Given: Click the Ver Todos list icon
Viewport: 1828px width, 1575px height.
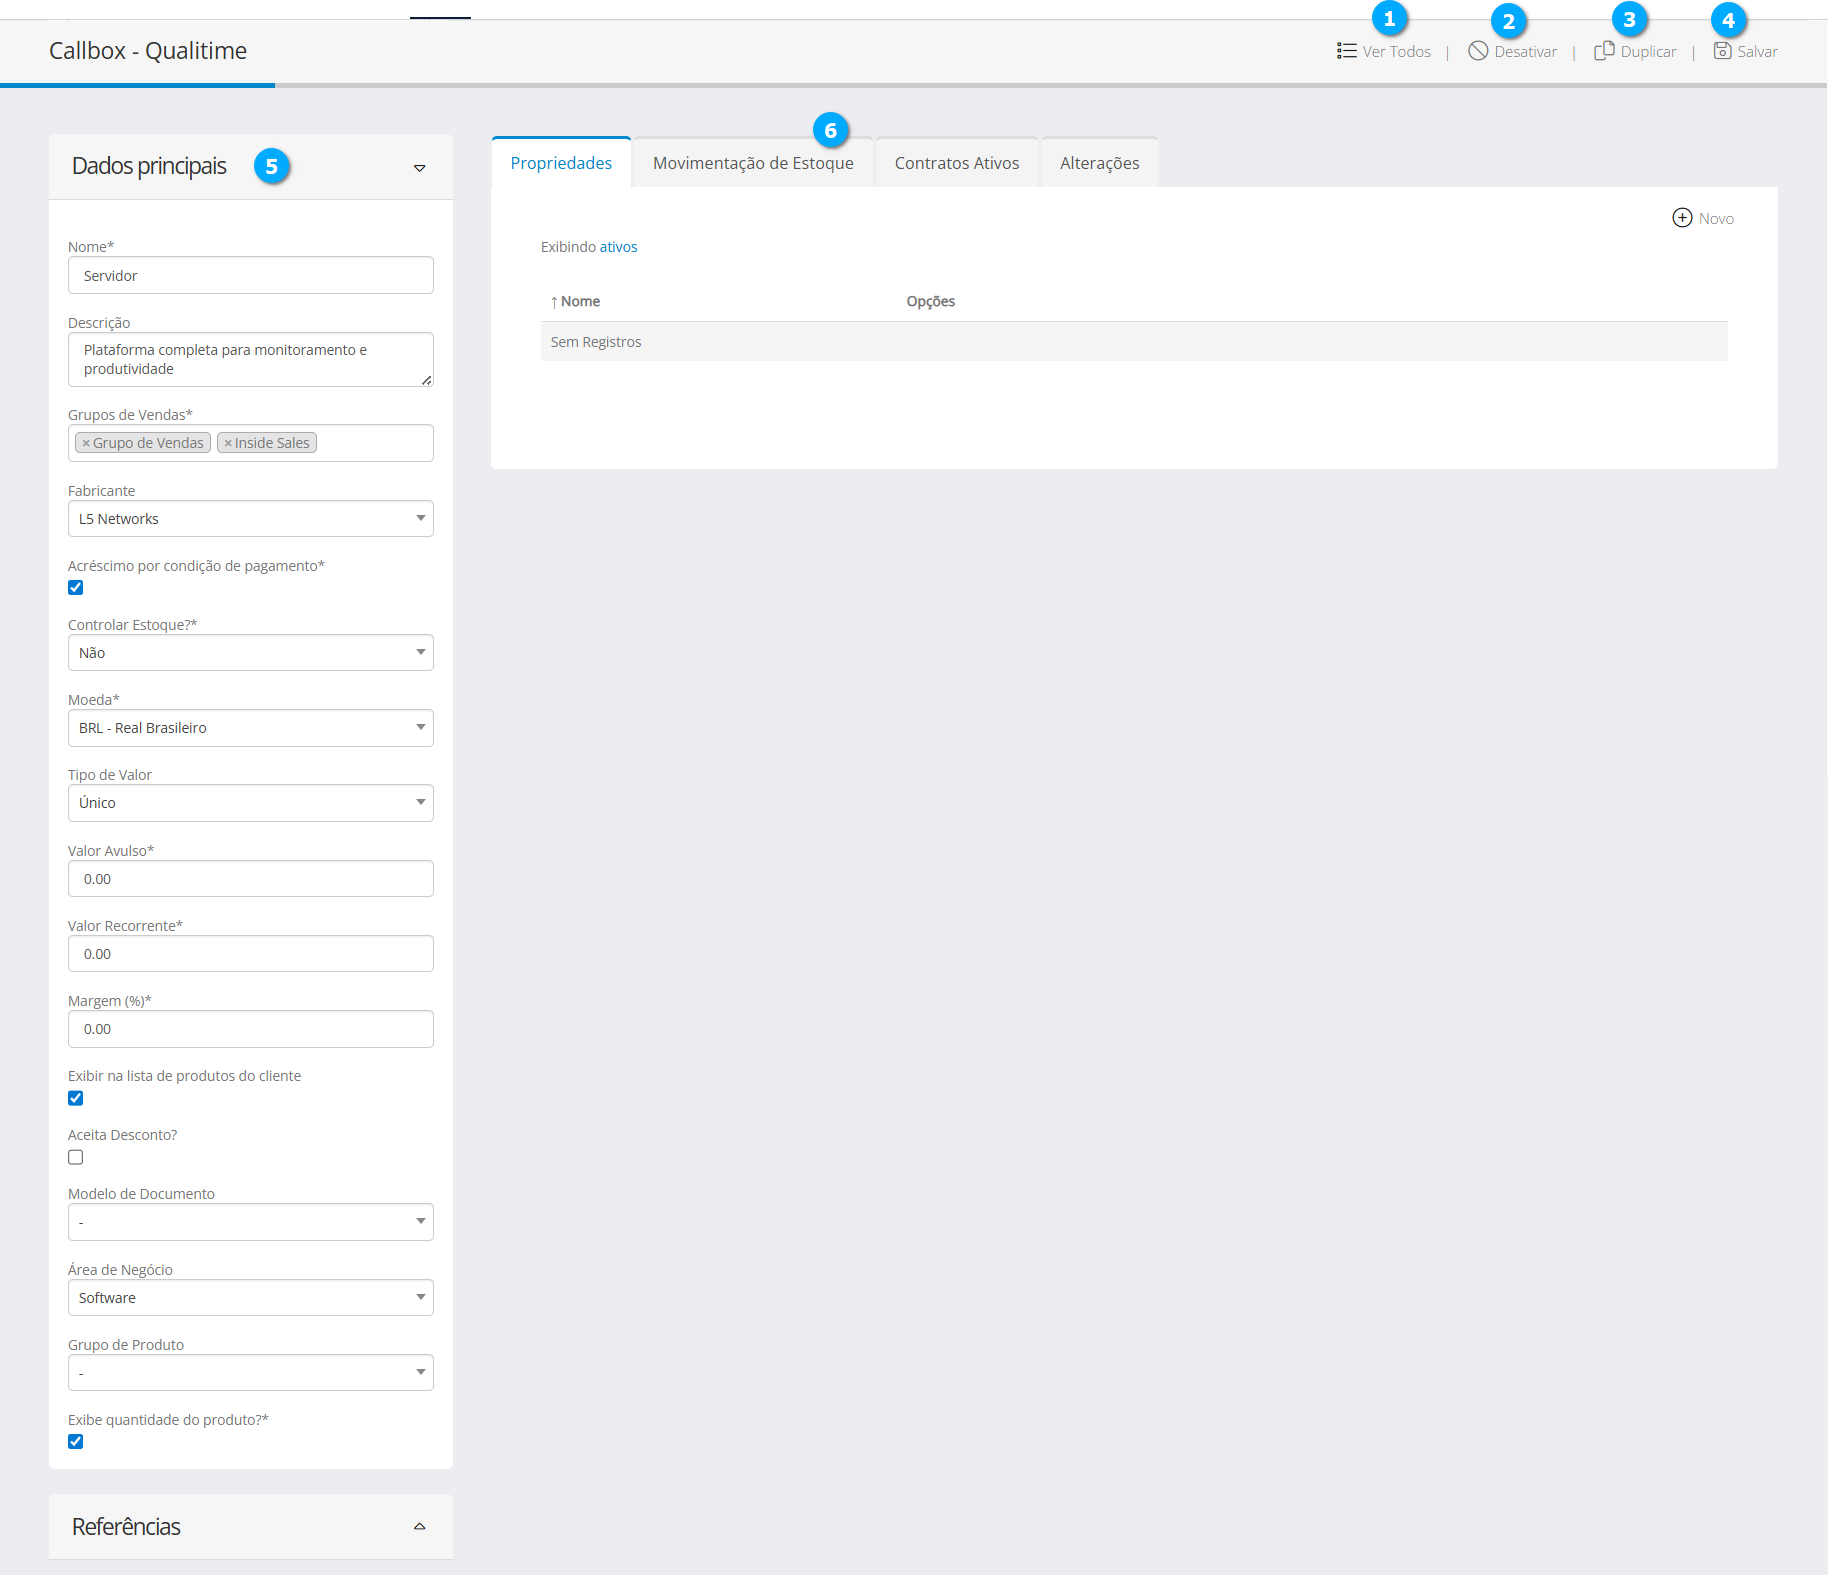Looking at the screenshot, I should click(1346, 51).
